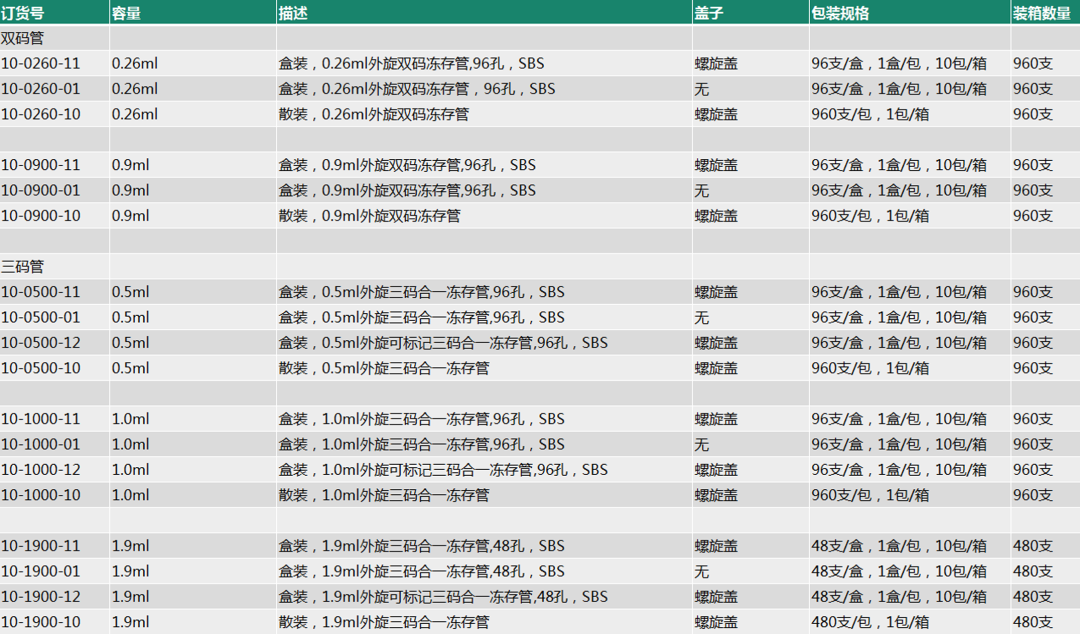The height and width of the screenshot is (634, 1080).
Task: Click 螺旋盖 cell in row 10-0500-12
Action: [x=716, y=342]
